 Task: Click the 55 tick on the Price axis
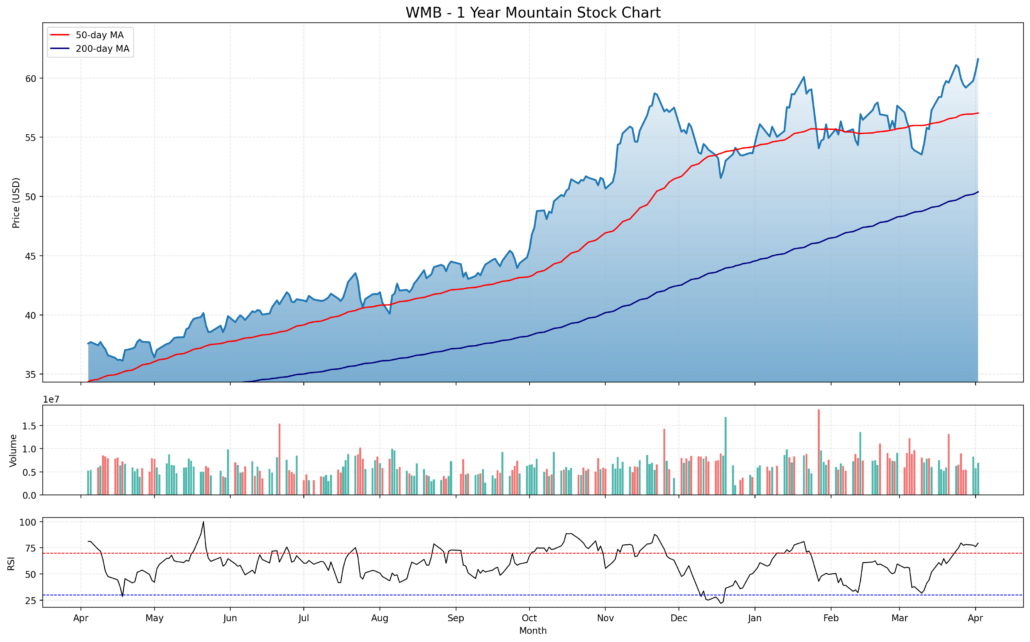[x=30, y=137]
